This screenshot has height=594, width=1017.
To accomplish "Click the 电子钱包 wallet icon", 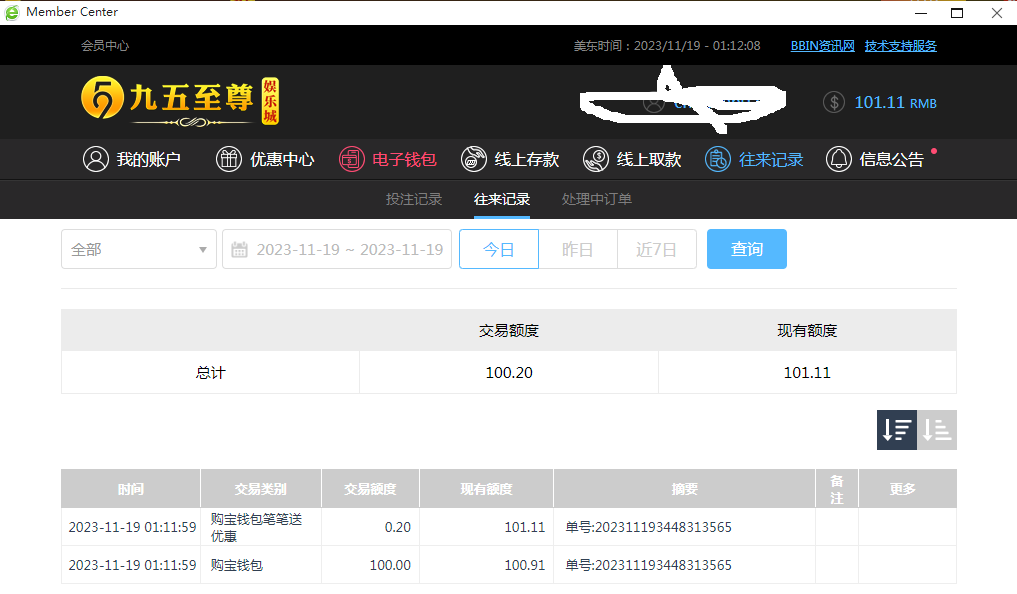I will tap(352, 159).
